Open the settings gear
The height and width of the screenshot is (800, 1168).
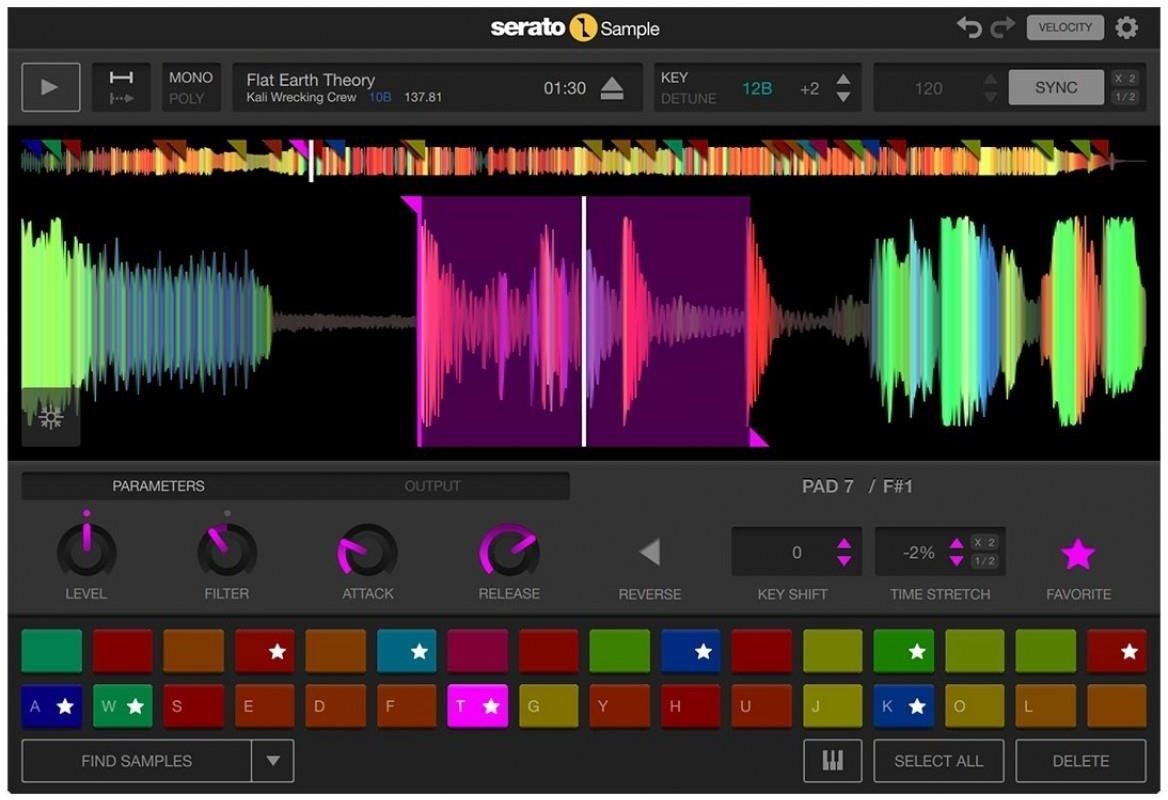1127,28
